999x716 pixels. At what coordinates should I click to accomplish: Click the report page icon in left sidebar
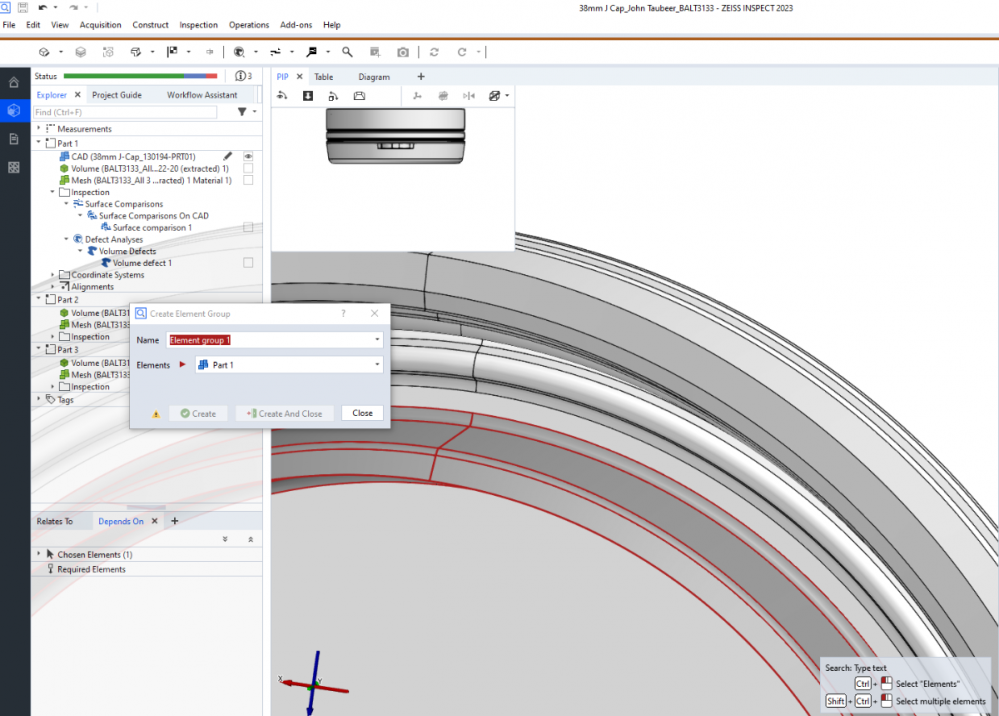(14, 139)
